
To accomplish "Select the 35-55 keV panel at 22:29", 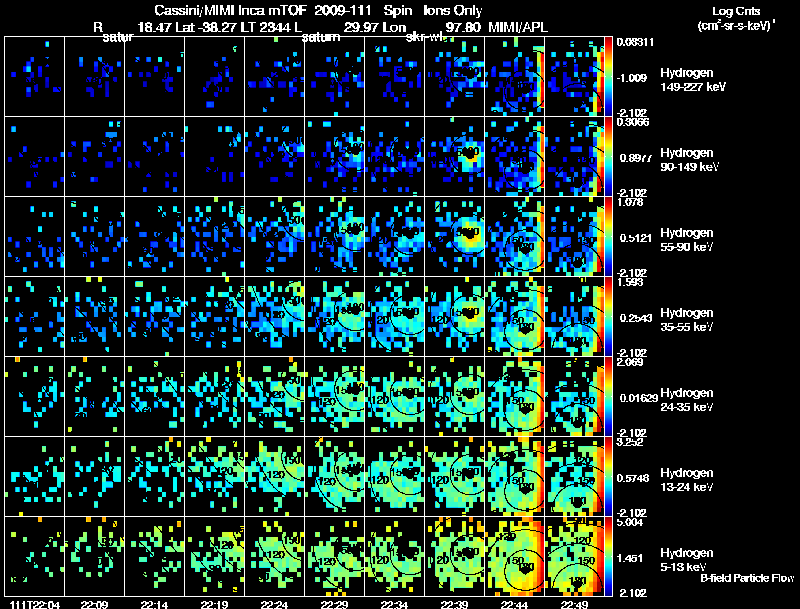I will tap(335, 317).
